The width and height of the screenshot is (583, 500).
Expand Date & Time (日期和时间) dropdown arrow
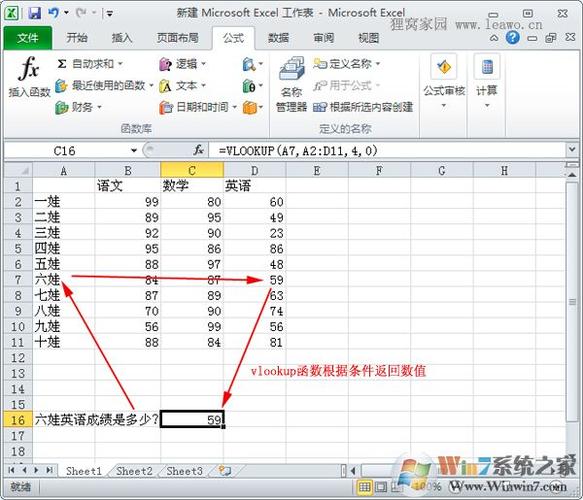point(234,107)
